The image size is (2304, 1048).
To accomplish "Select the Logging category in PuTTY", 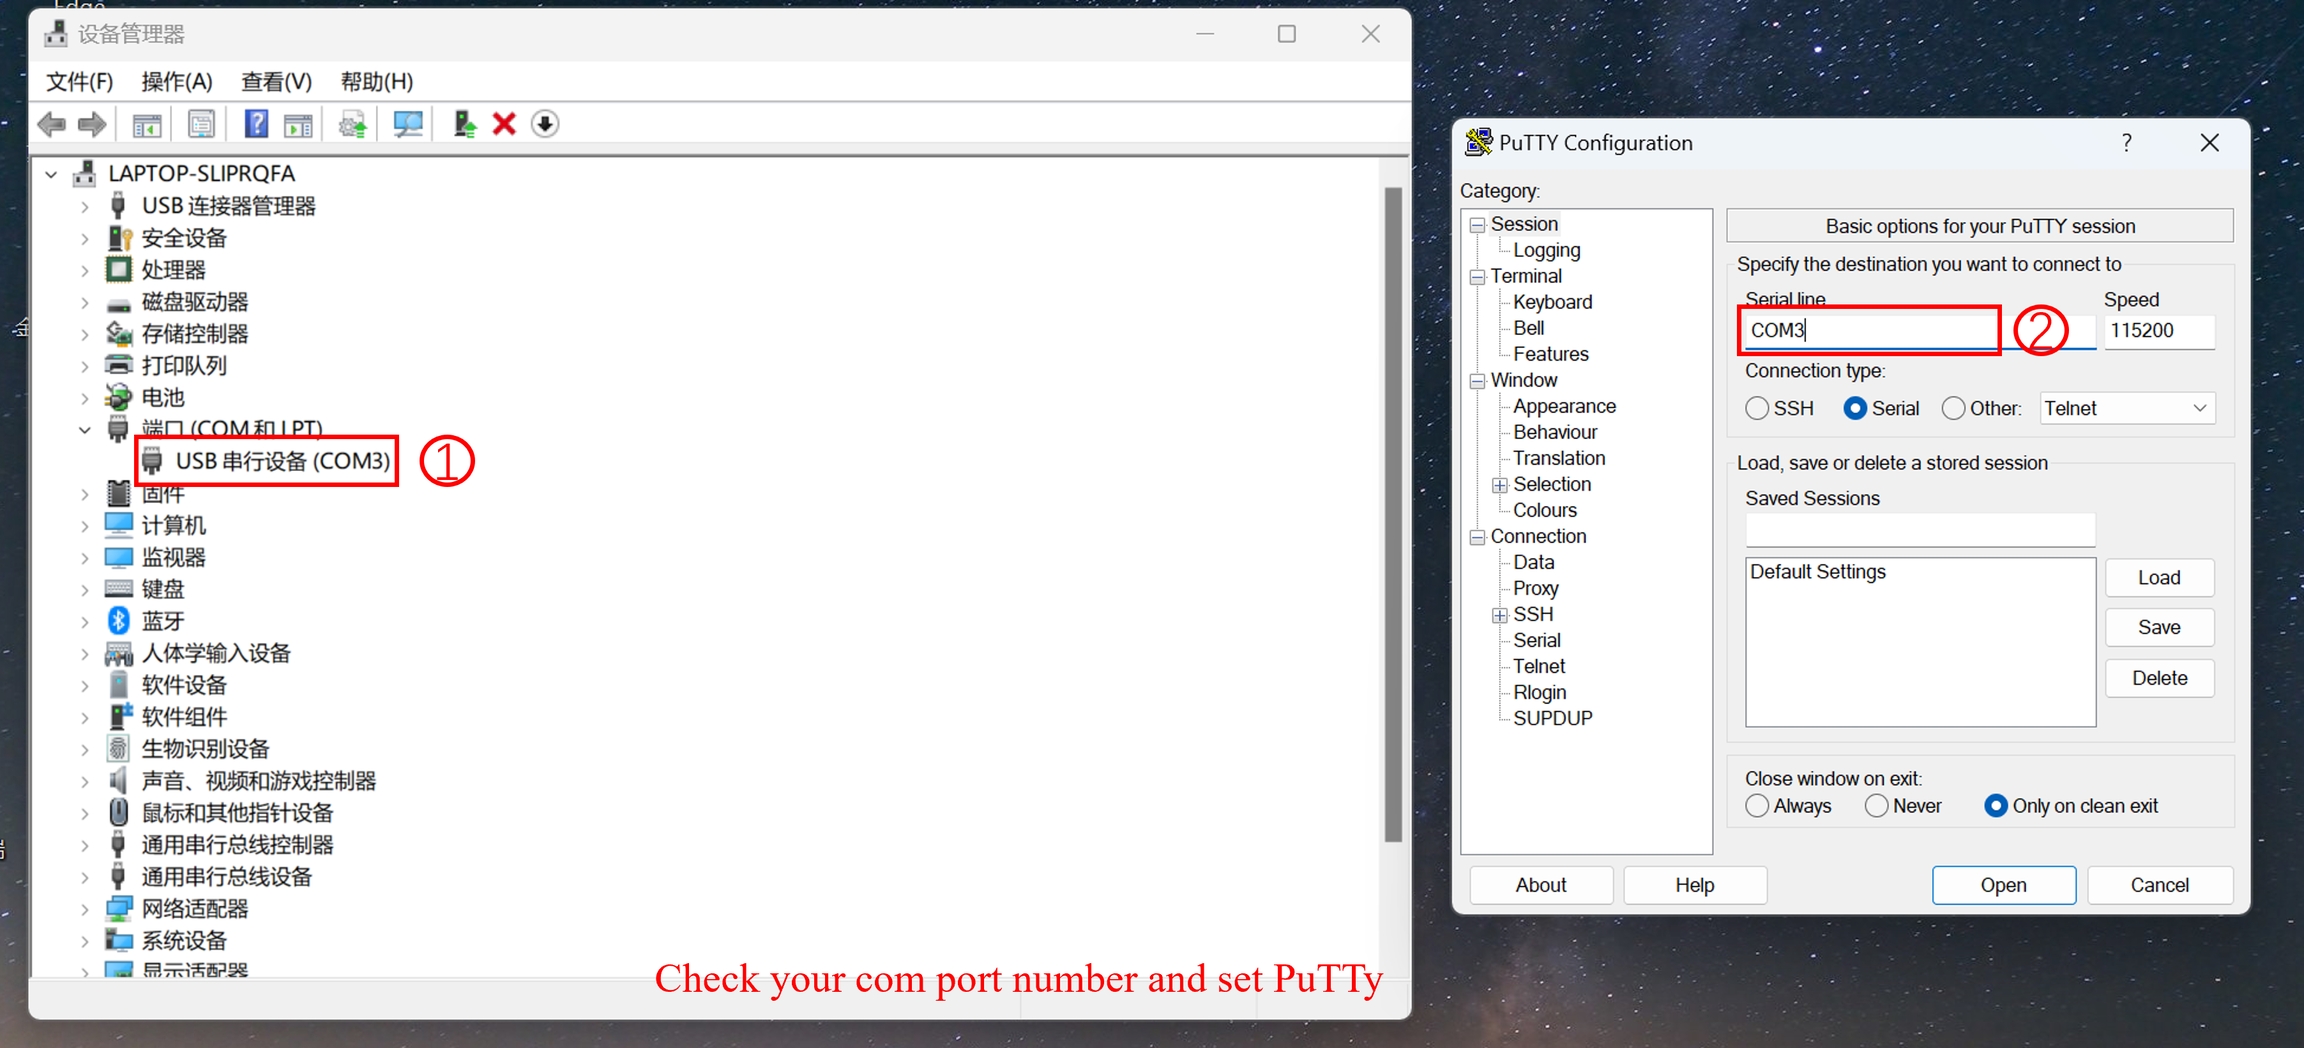I will (1546, 250).
